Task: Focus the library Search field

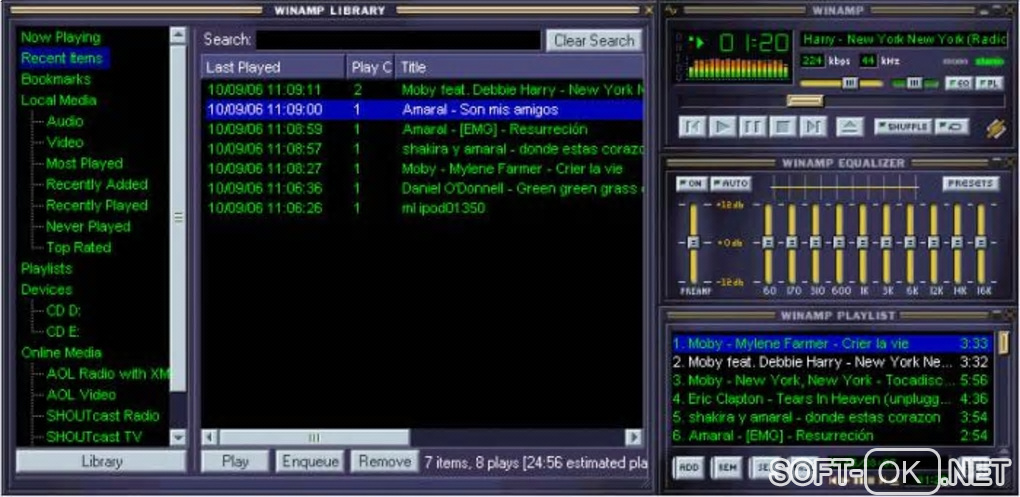Action: [398, 40]
